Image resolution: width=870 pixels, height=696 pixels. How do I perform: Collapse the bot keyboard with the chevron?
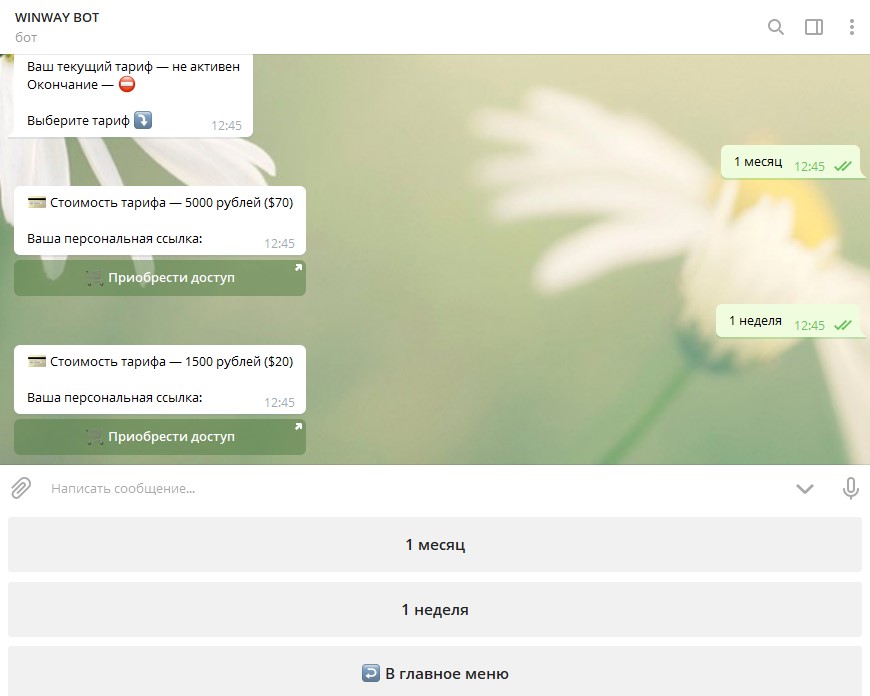pos(805,488)
